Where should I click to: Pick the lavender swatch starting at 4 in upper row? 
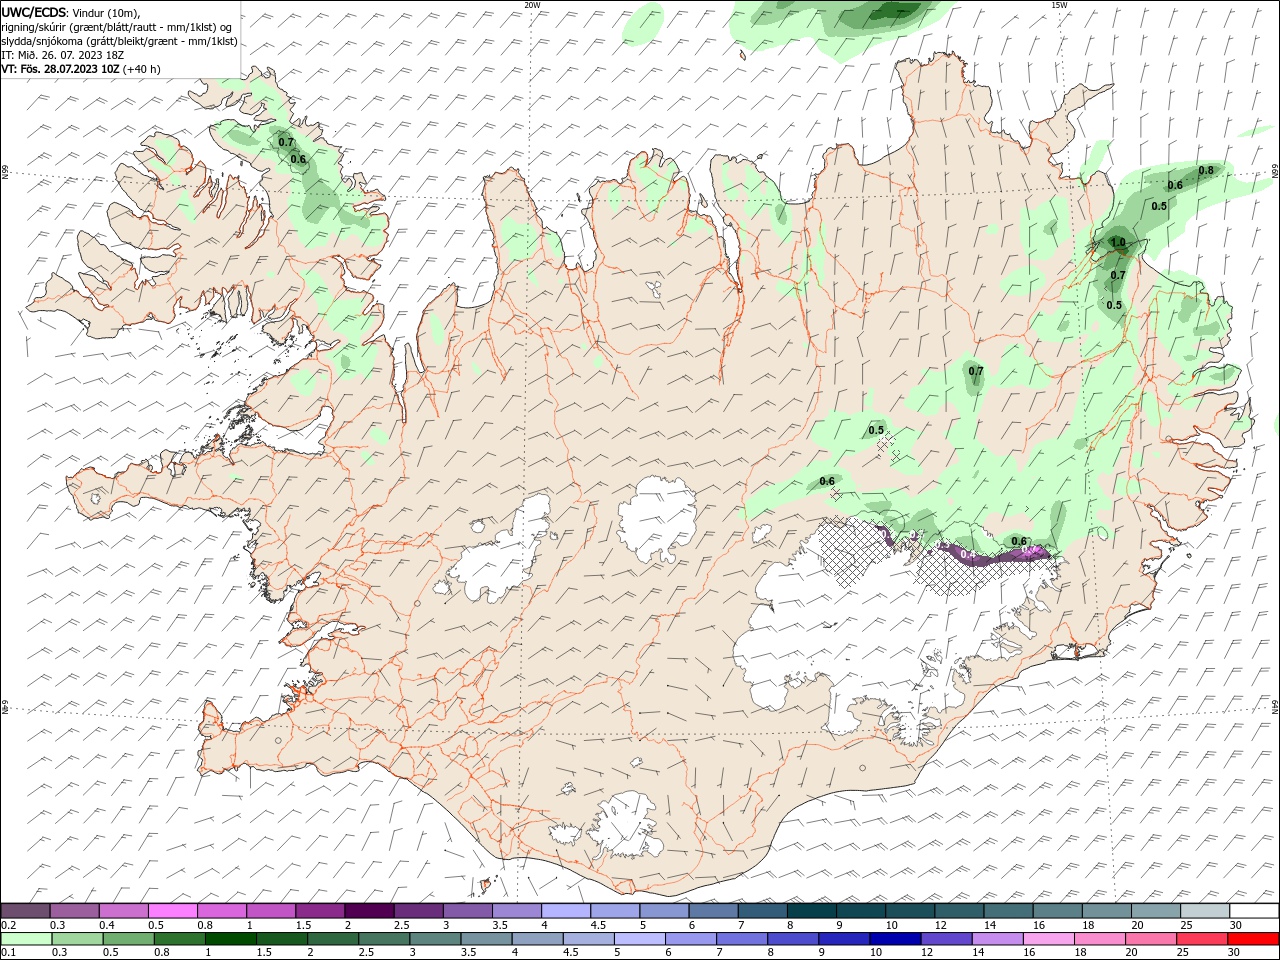[565, 911]
